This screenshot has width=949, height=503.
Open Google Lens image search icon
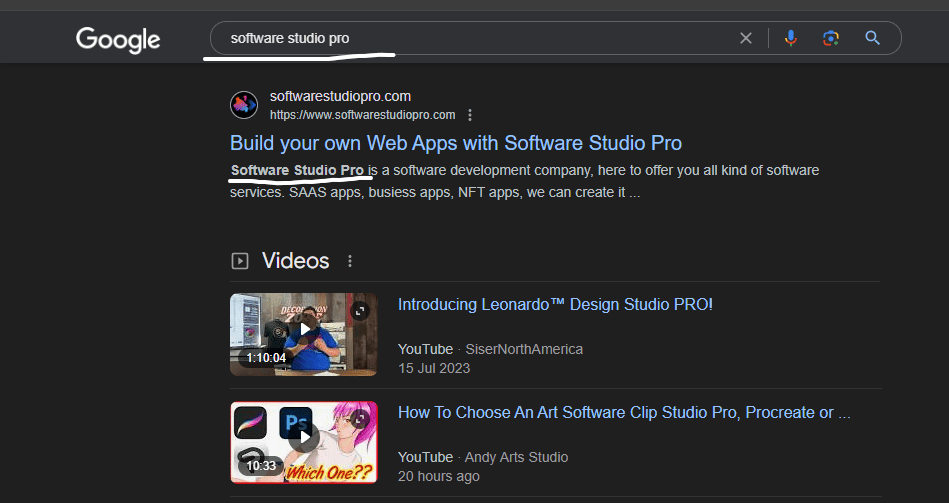pos(831,38)
